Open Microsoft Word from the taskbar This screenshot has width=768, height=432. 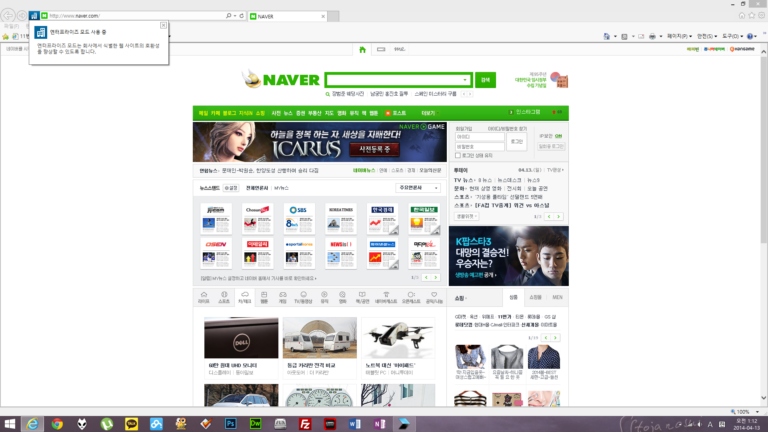(x=354, y=424)
